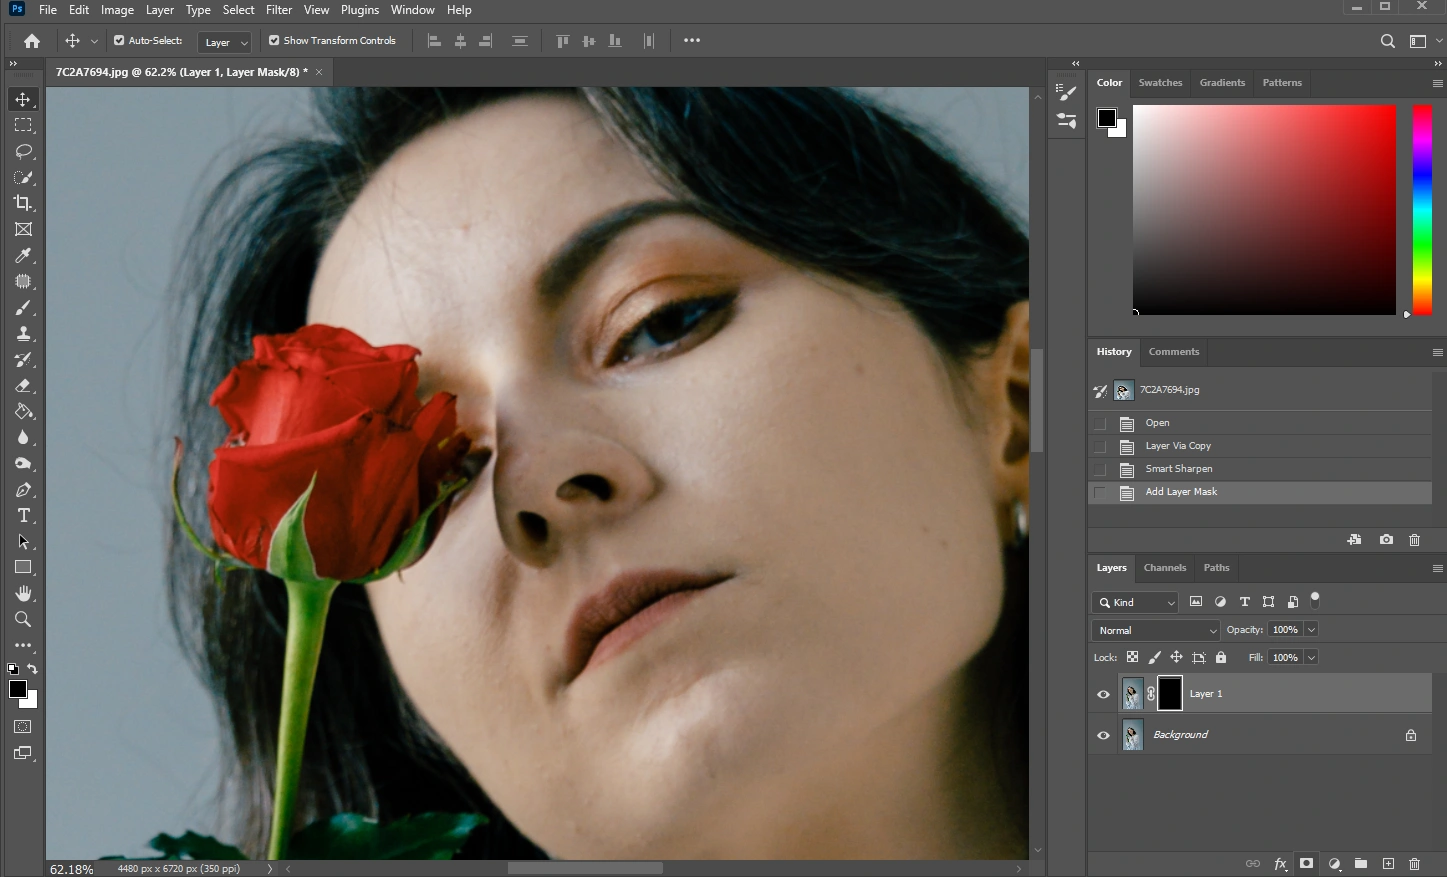This screenshot has width=1447, height=877.
Task: Click the red color picker field
Action: pyautogui.click(x=1264, y=210)
